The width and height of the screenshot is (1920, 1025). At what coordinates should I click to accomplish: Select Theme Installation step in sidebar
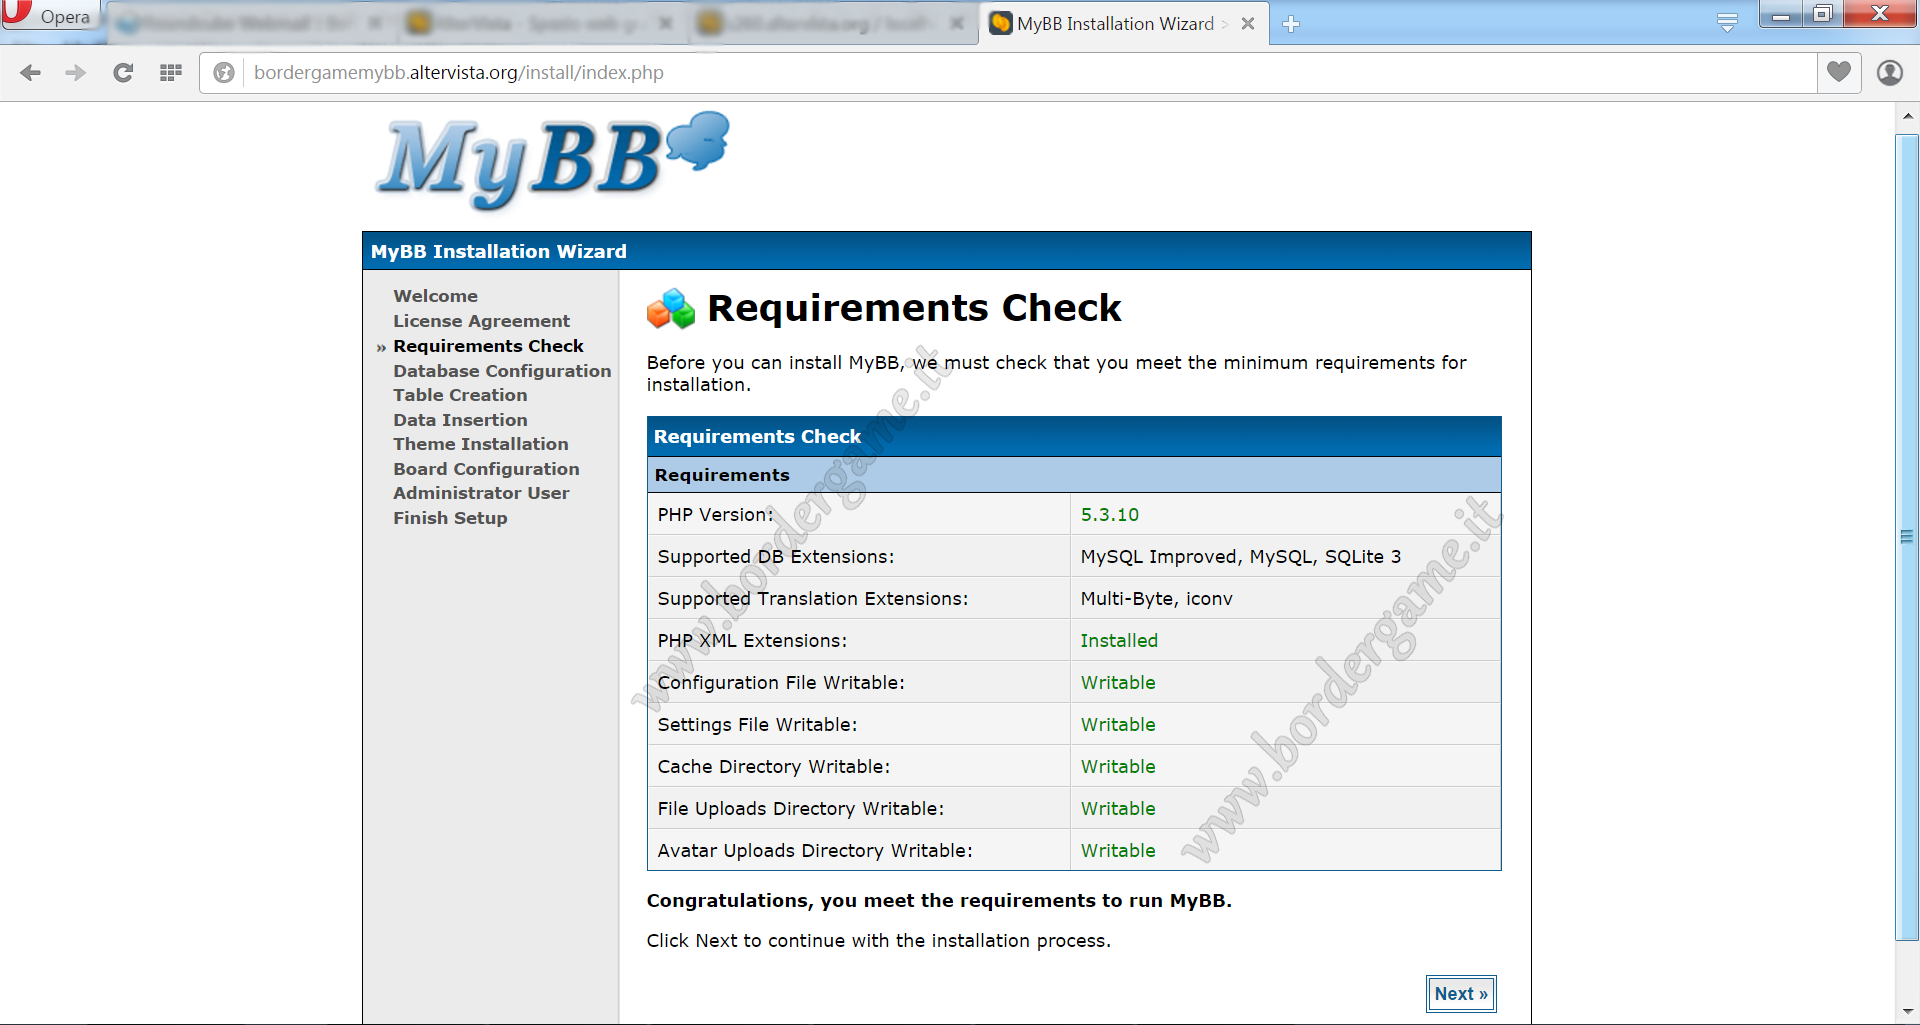(480, 444)
